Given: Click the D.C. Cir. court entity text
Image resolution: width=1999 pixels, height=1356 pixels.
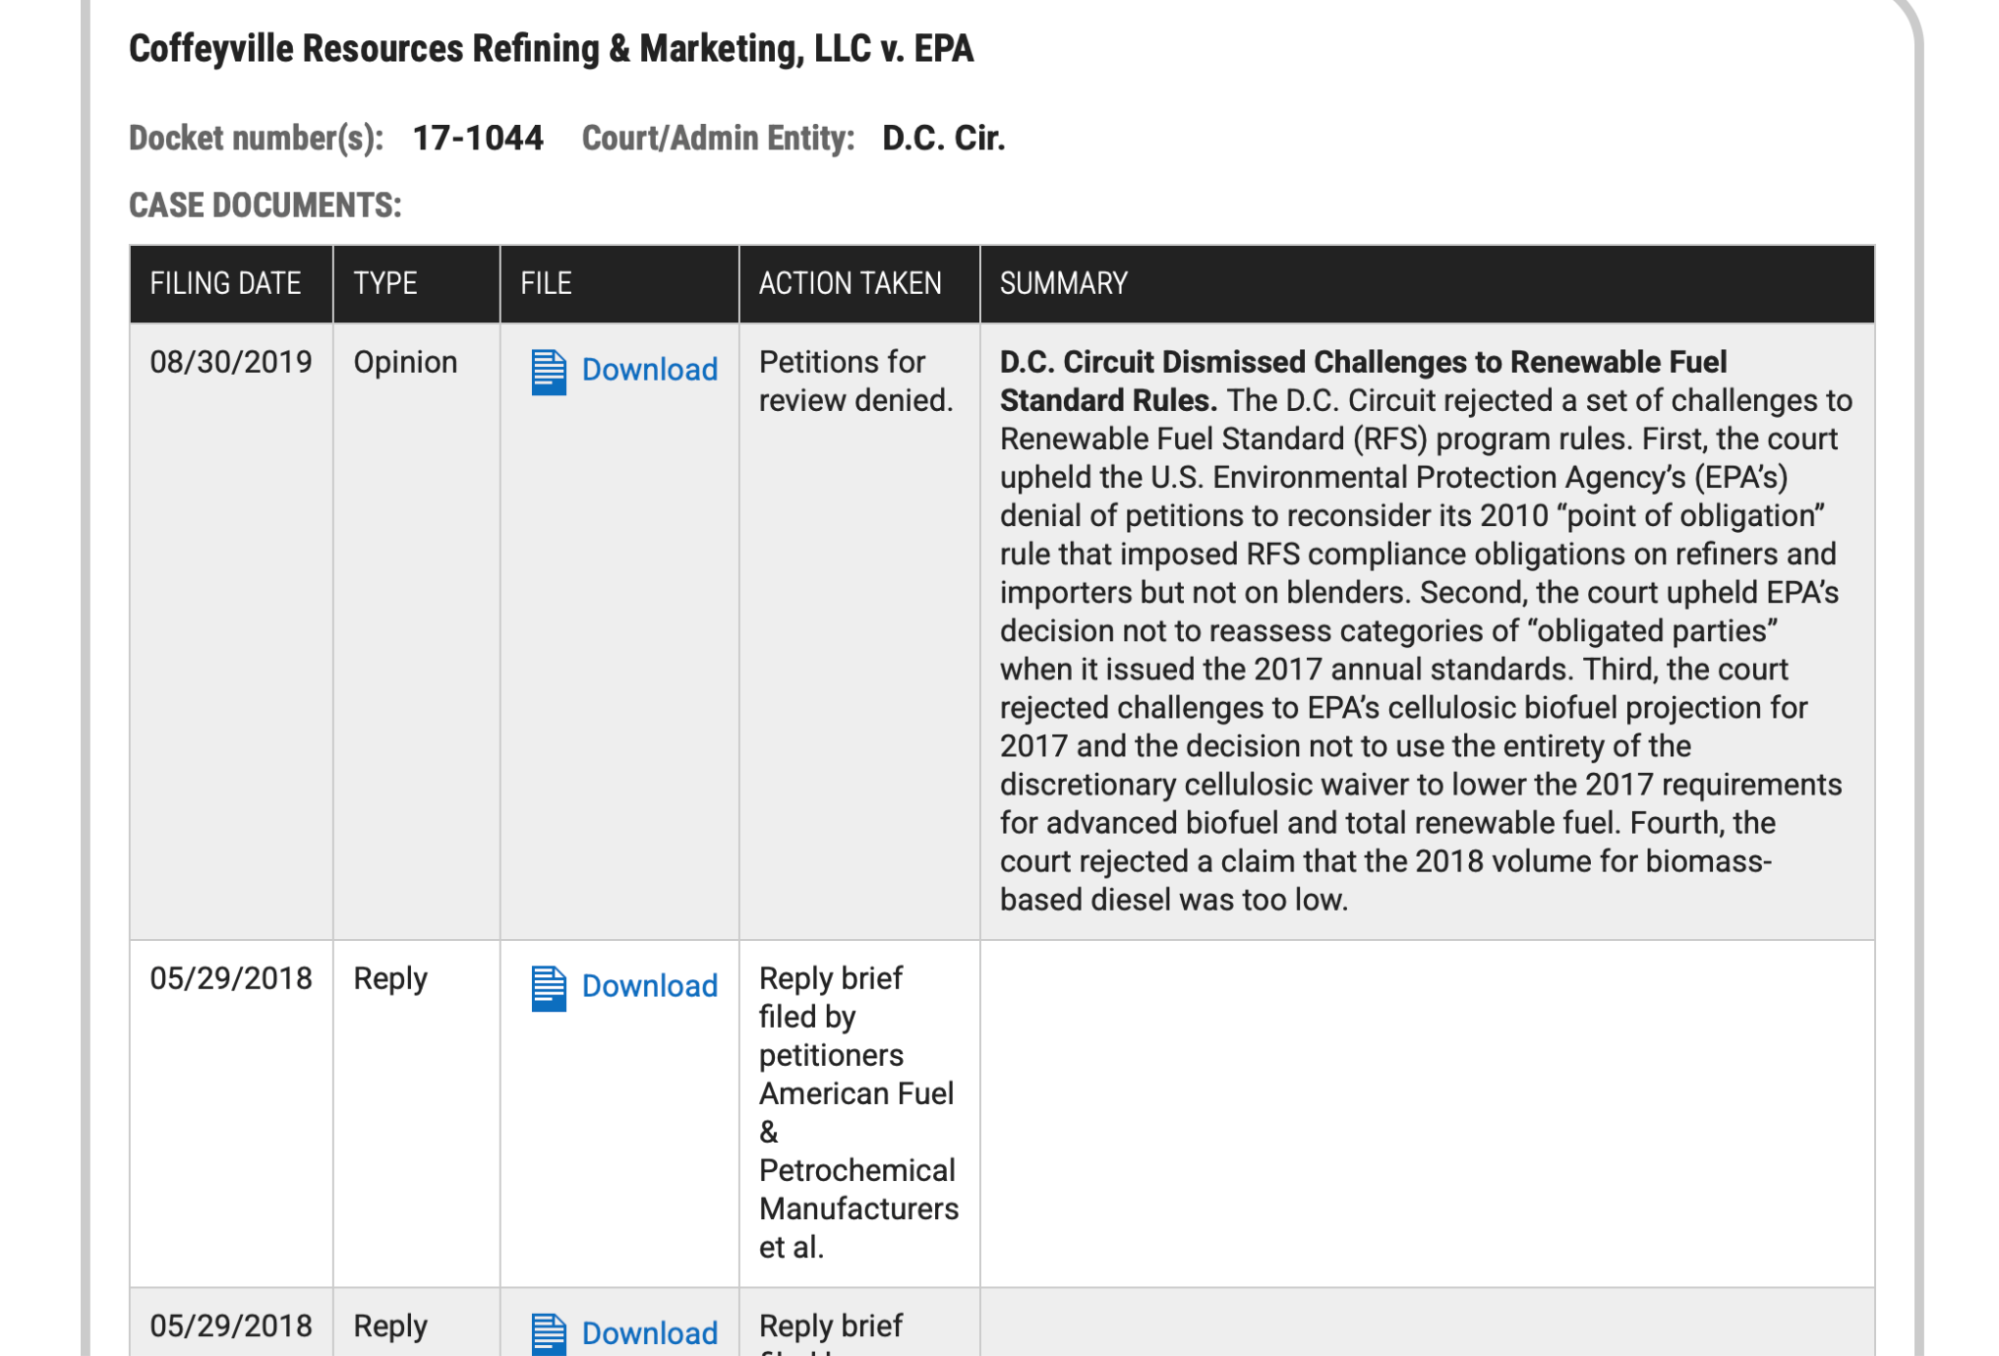Looking at the screenshot, I should (943, 138).
